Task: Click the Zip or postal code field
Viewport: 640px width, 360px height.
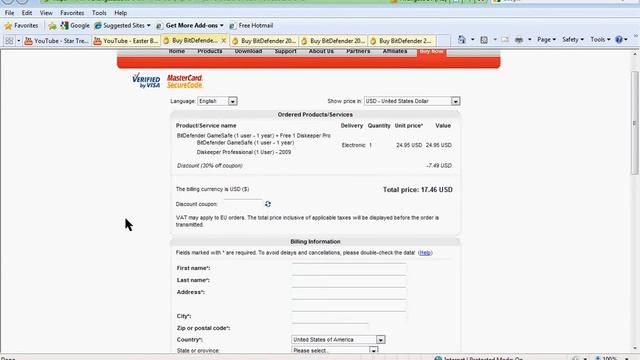Action: click(330, 328)
